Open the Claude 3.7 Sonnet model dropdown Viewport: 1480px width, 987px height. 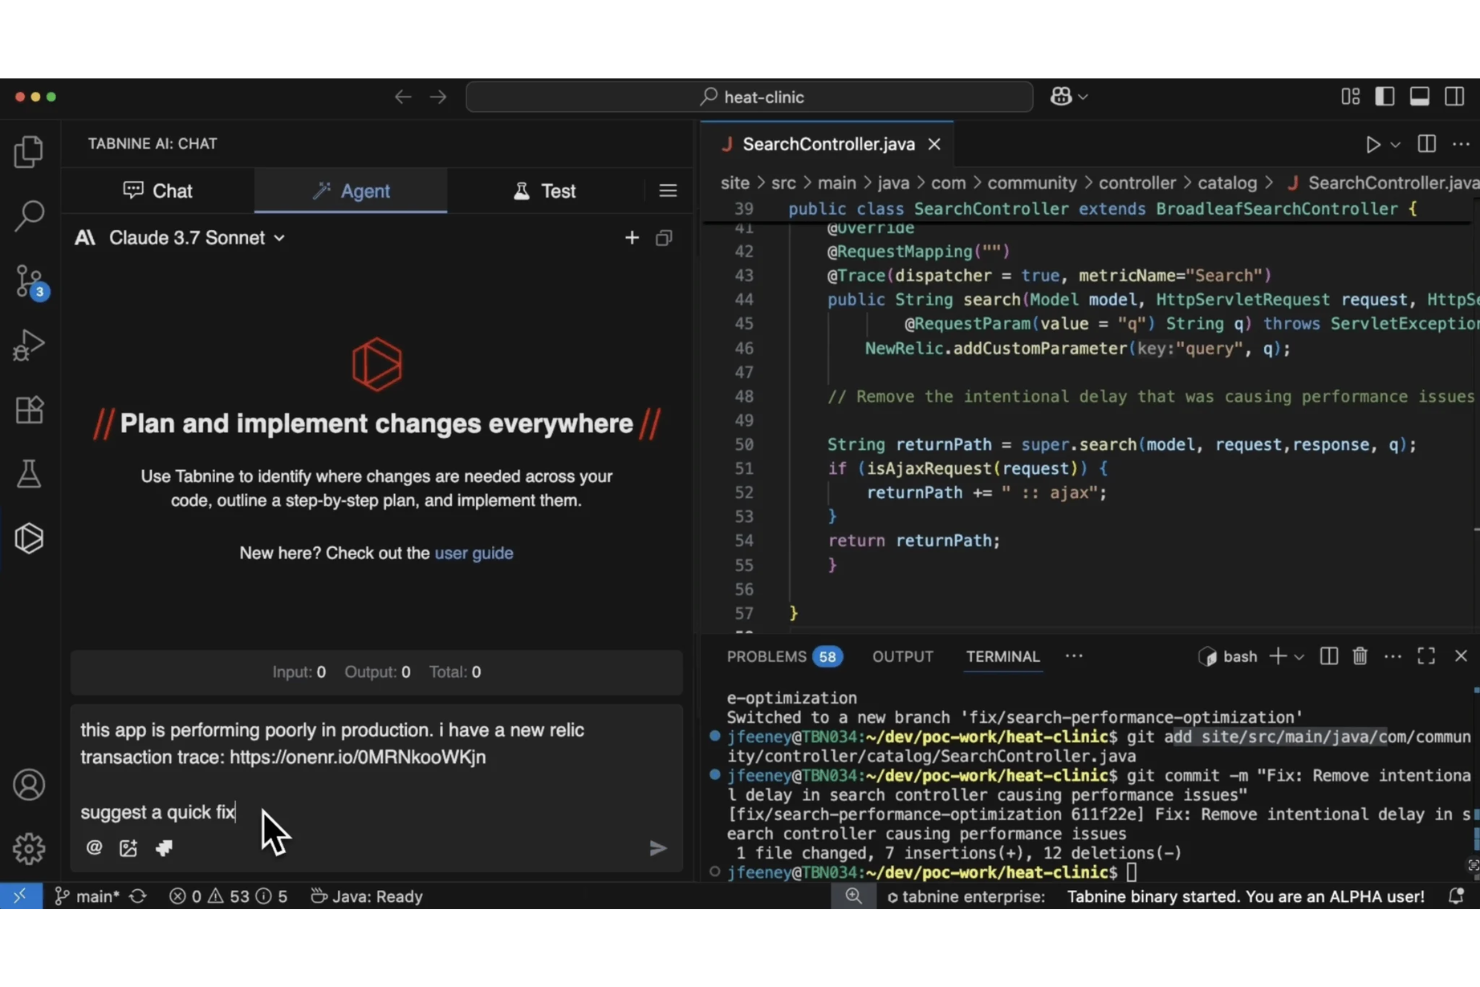(181, 238)
